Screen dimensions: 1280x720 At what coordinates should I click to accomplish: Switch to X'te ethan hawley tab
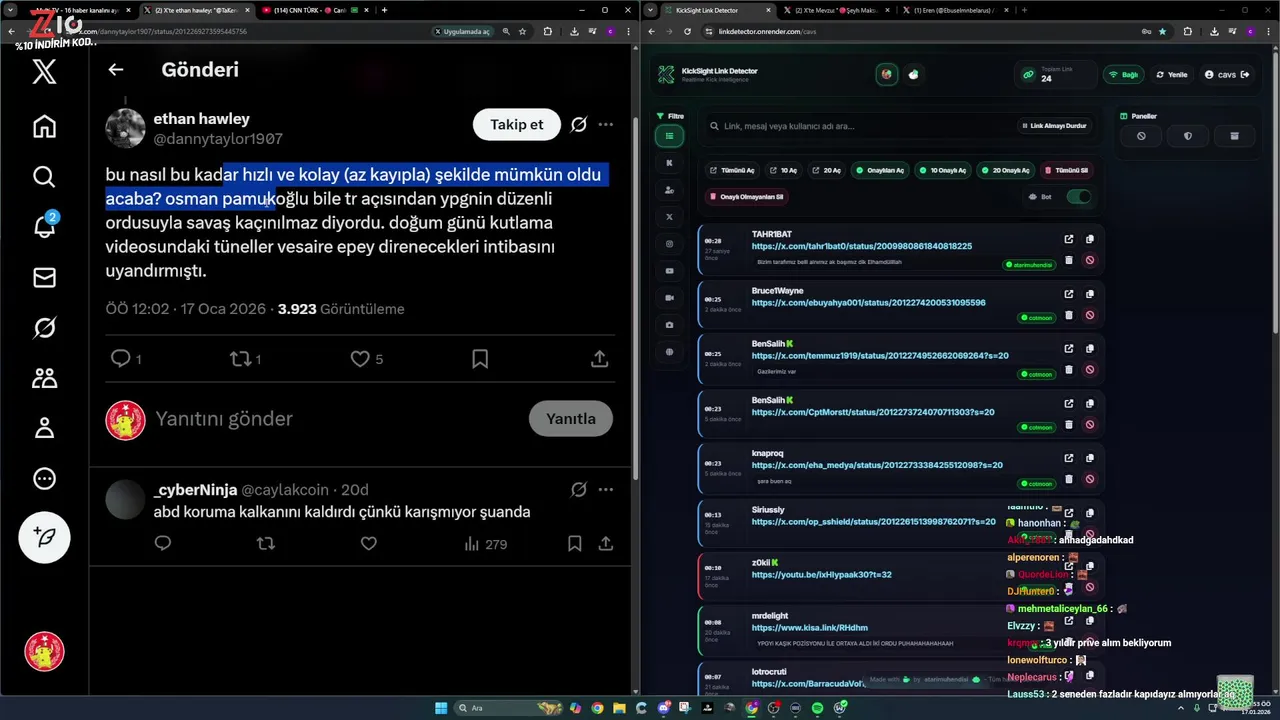(x=196, y=10)
